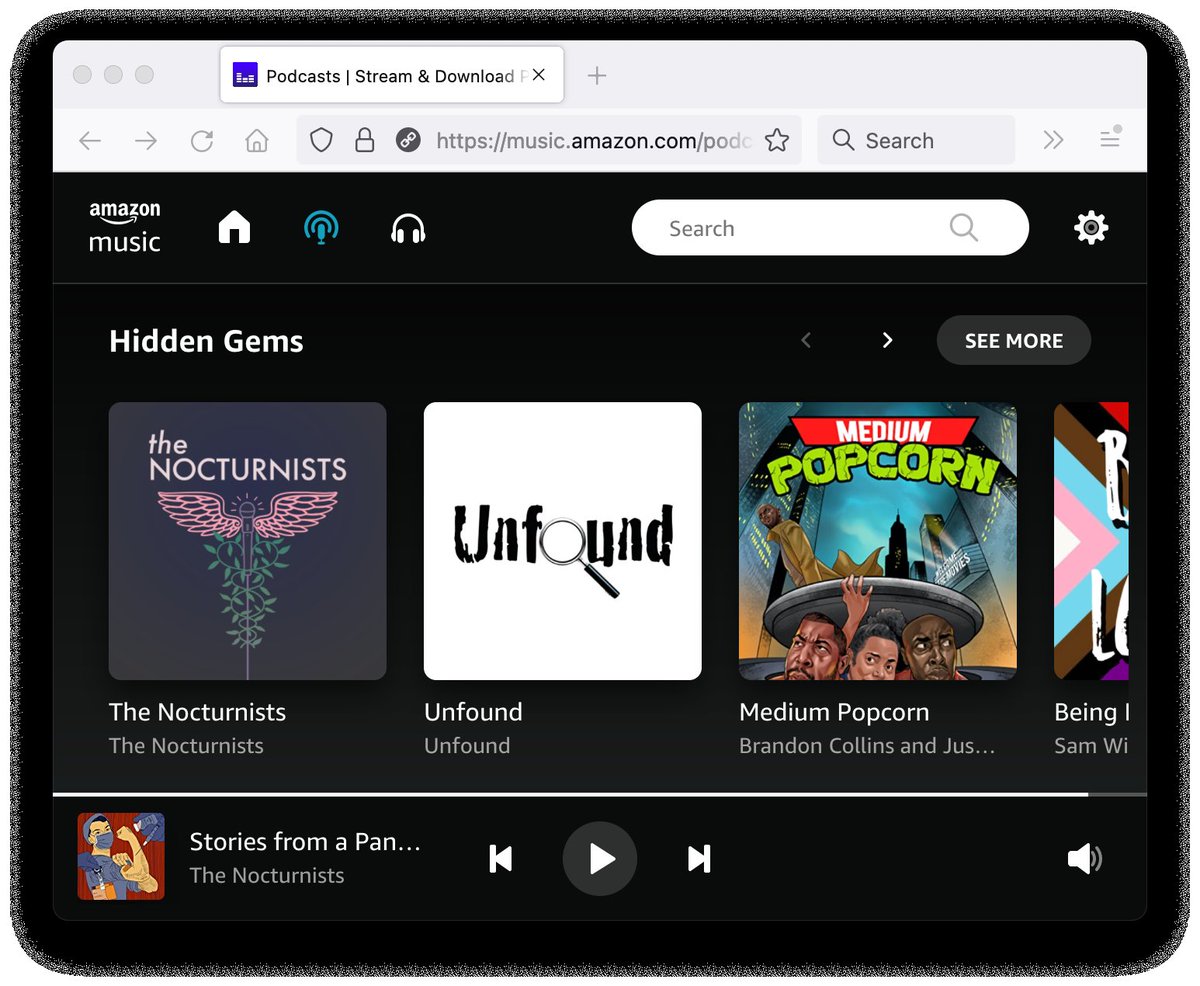Open the browser hamburger menu
Image resolution: width=1200 pixels, height=986 pixels.
(1110, 140)
